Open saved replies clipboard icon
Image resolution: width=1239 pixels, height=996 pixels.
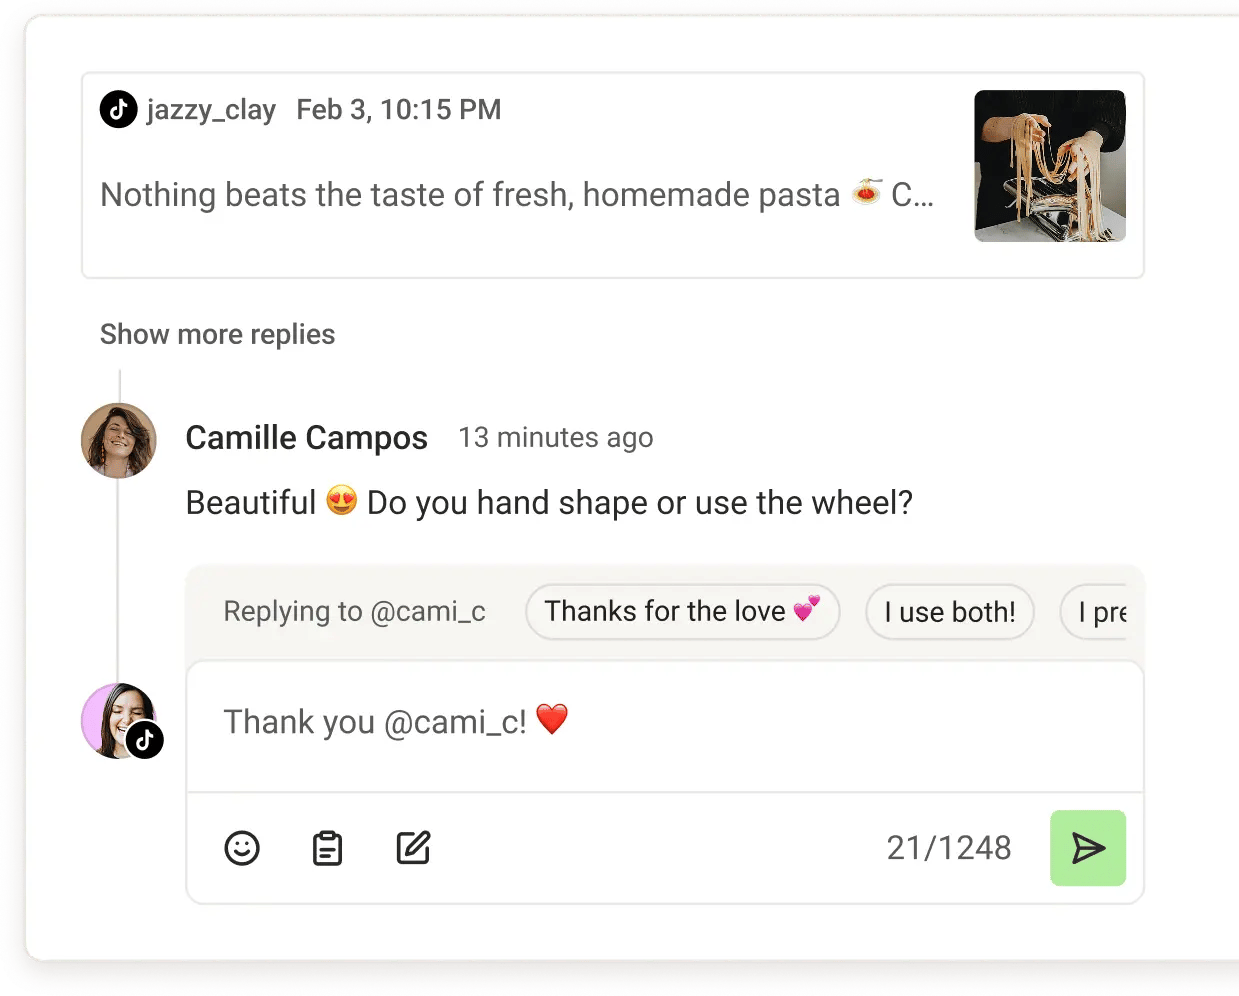click(327, 848)
